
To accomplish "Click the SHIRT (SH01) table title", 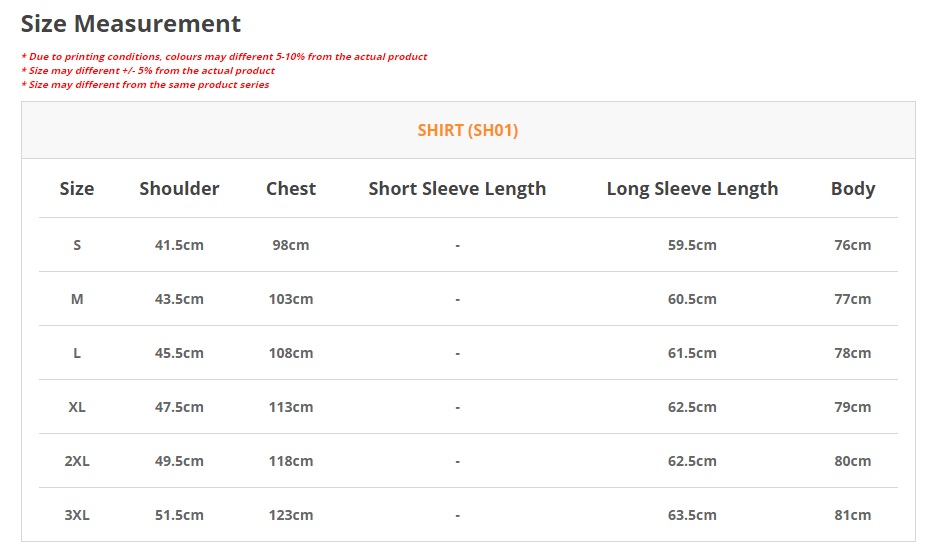I will (x=468, y=130).
